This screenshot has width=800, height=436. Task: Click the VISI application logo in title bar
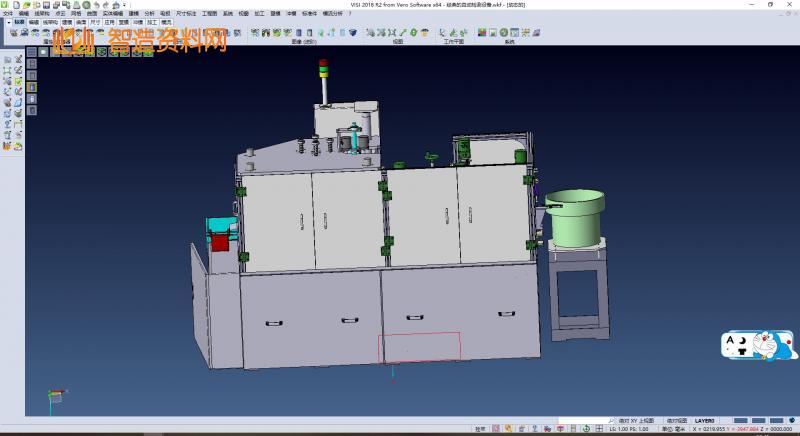tap(4, 4)
